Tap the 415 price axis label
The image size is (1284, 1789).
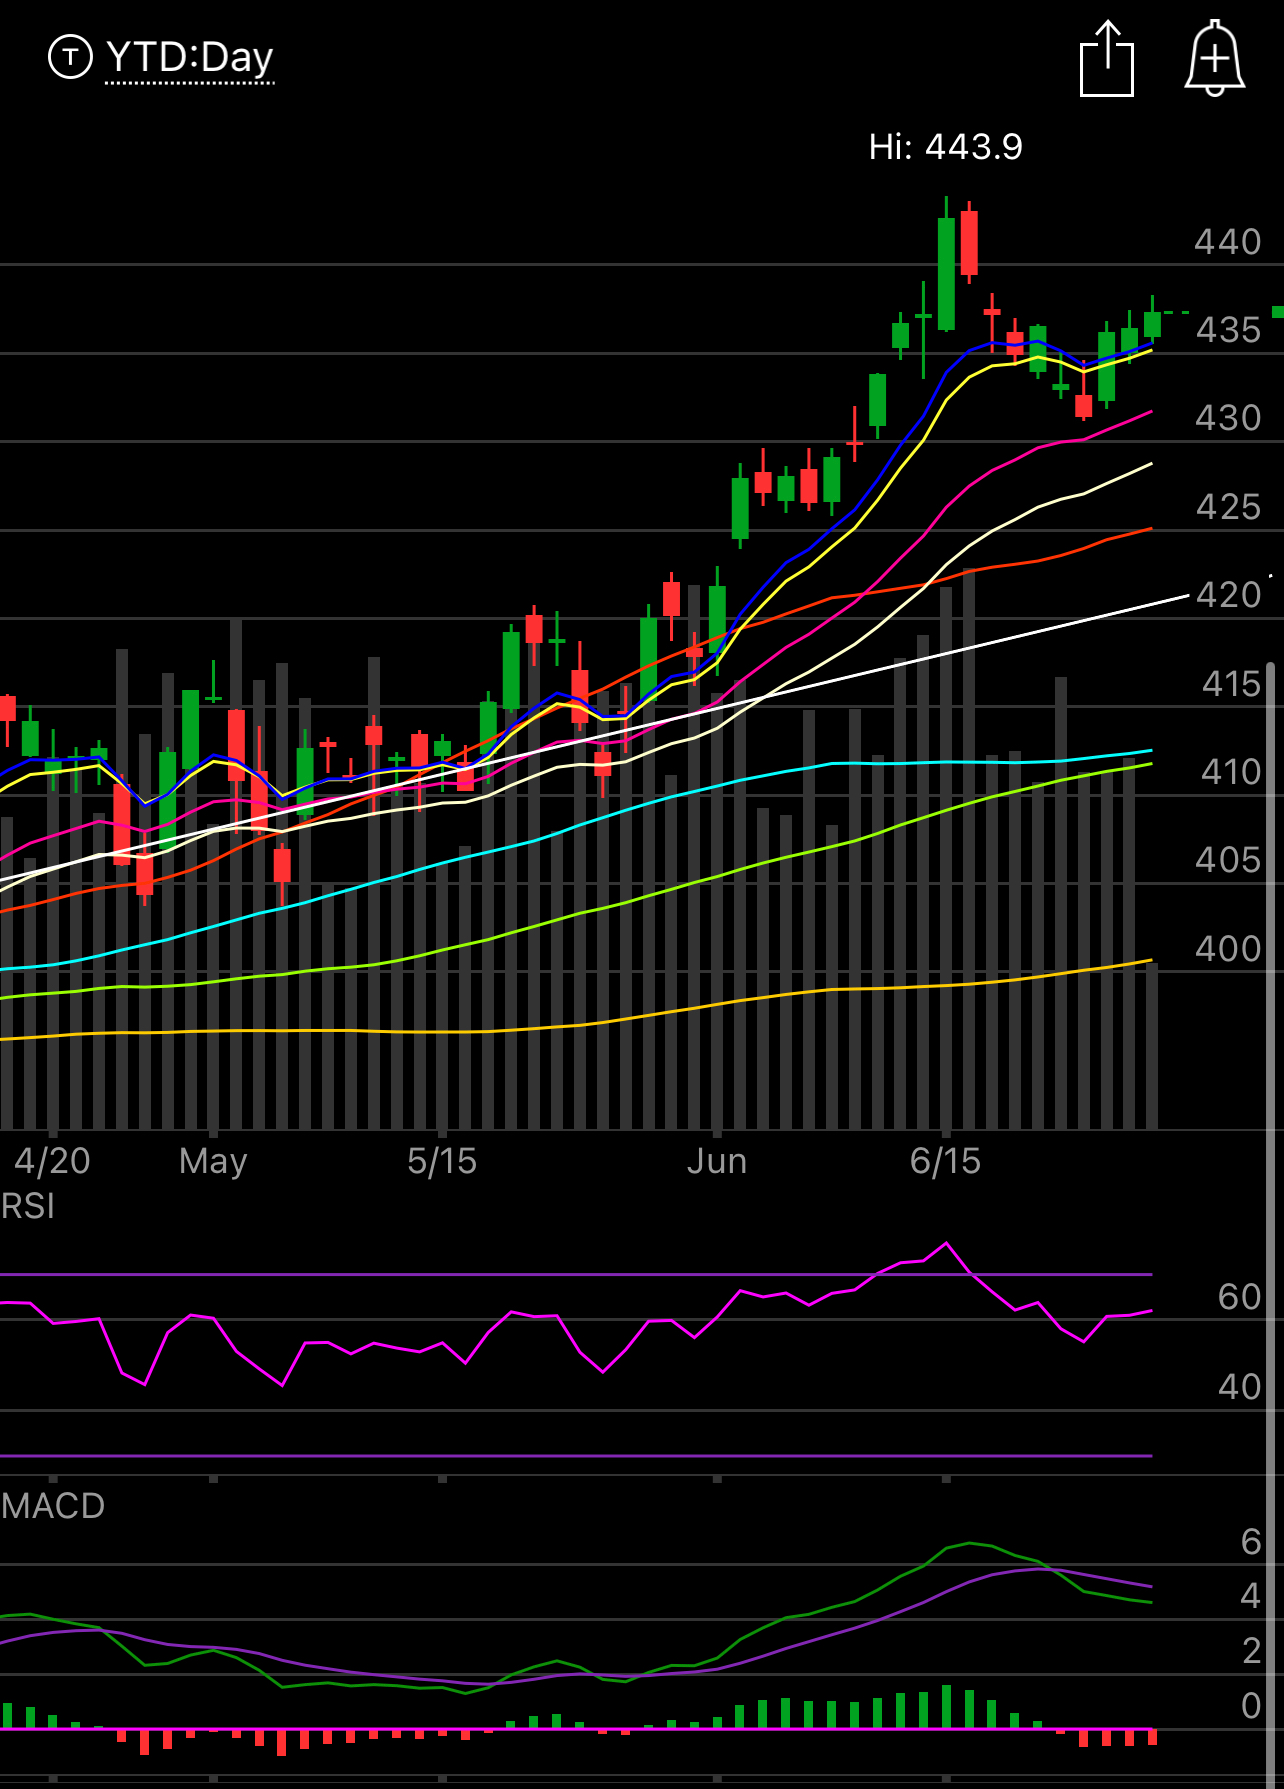(x=1231, y=684)
